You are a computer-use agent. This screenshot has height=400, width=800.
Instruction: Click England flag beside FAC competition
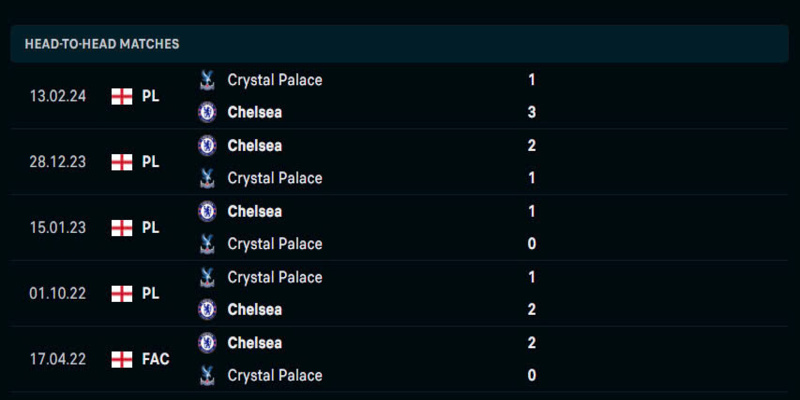tap(122, 359)
